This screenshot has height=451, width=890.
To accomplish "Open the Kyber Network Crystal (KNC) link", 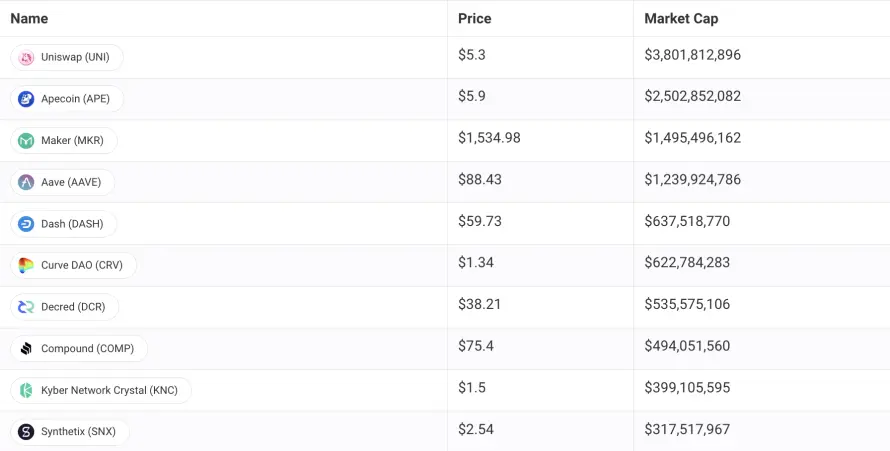I will [101, 390].
